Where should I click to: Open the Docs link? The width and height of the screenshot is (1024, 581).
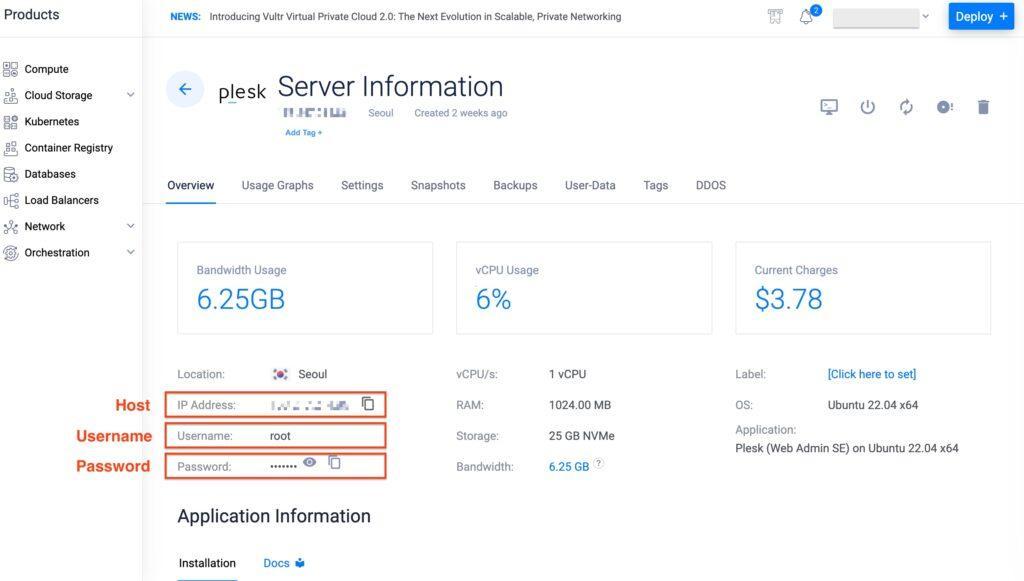click(276, 563)
